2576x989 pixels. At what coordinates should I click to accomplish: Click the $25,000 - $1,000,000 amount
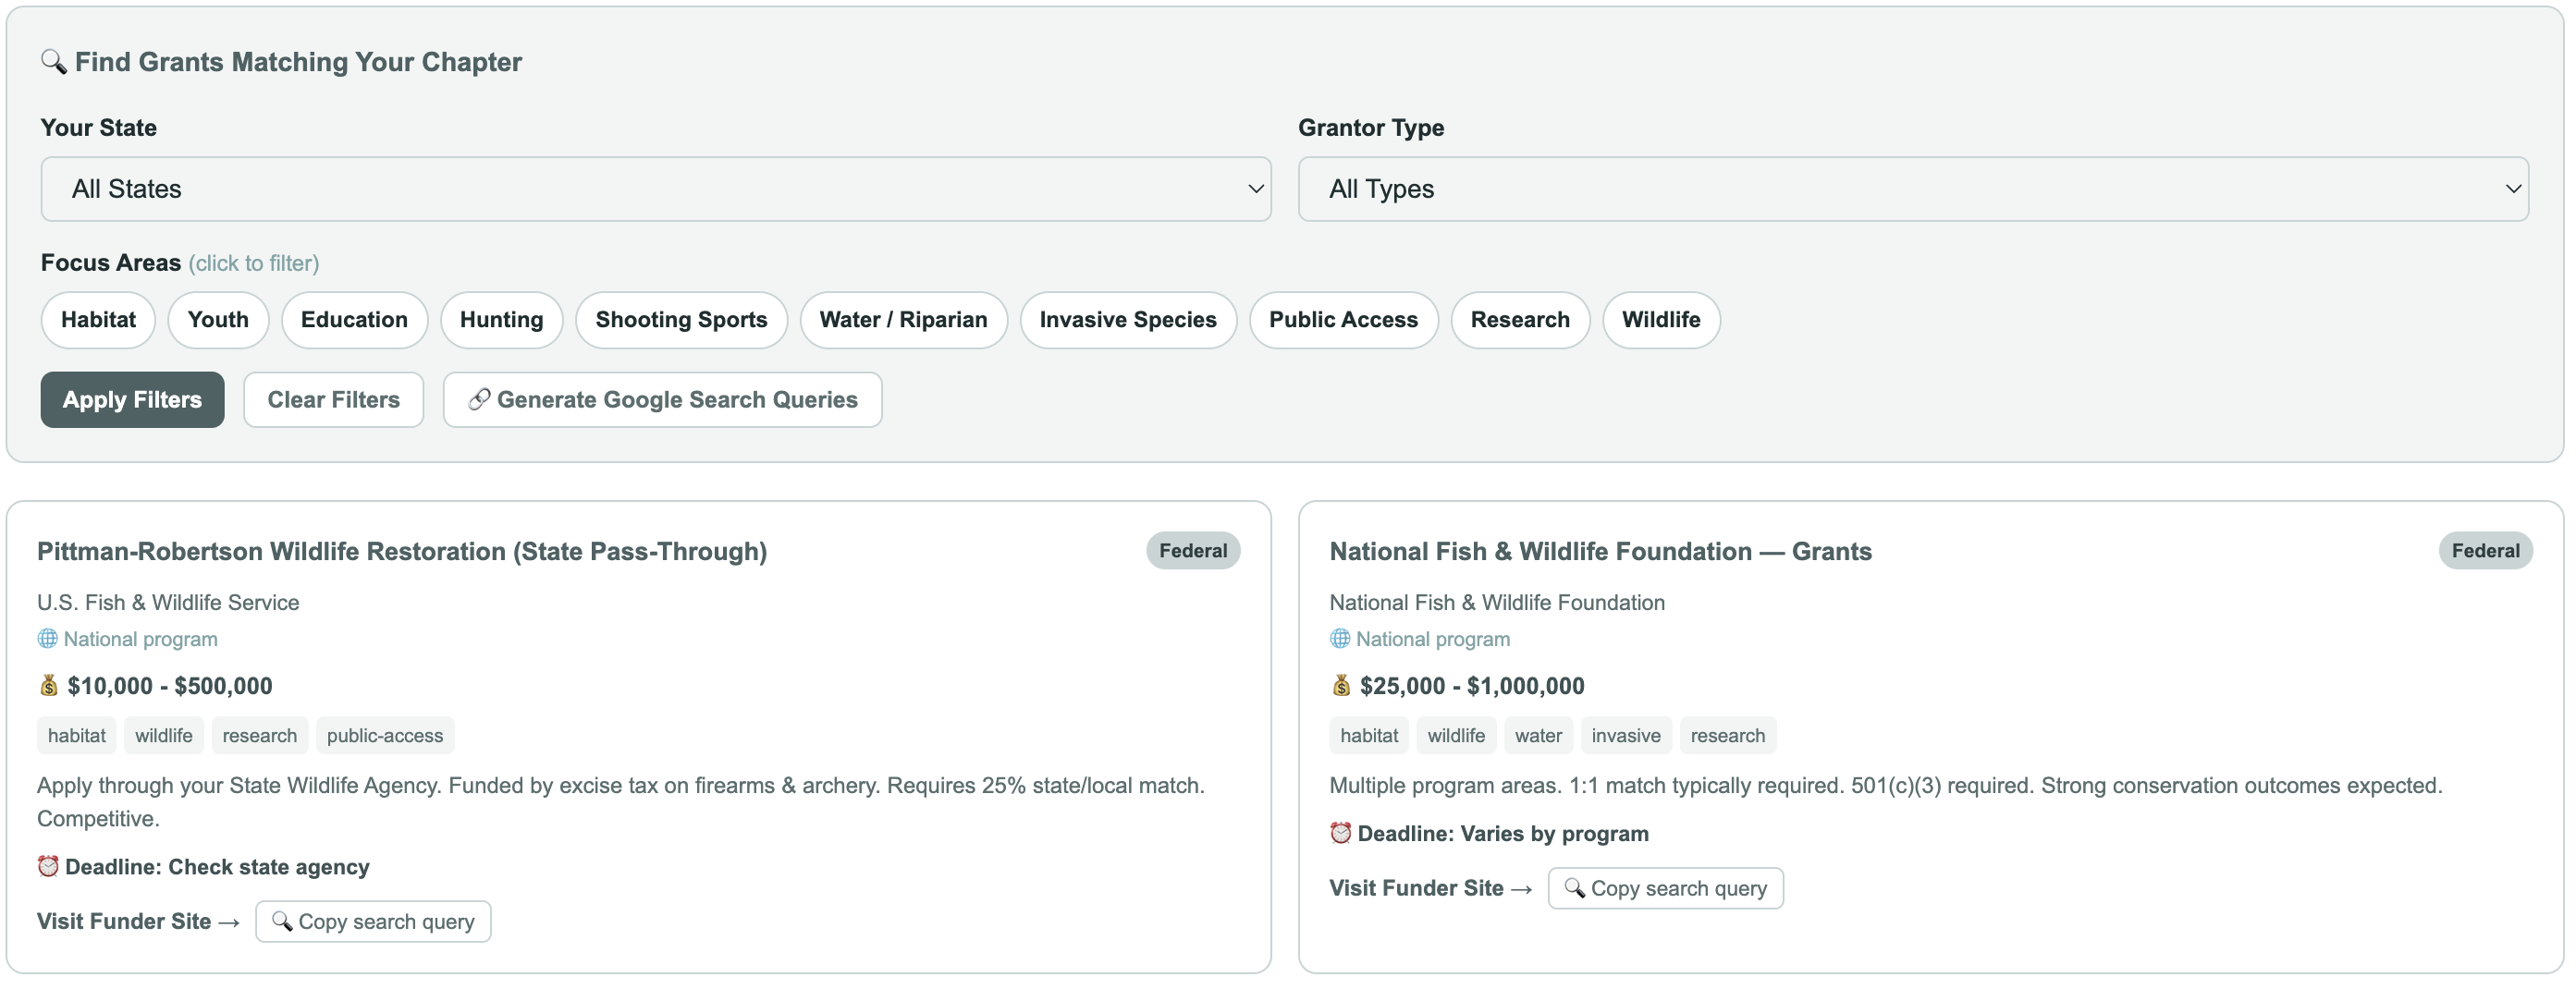point(1472,686)
